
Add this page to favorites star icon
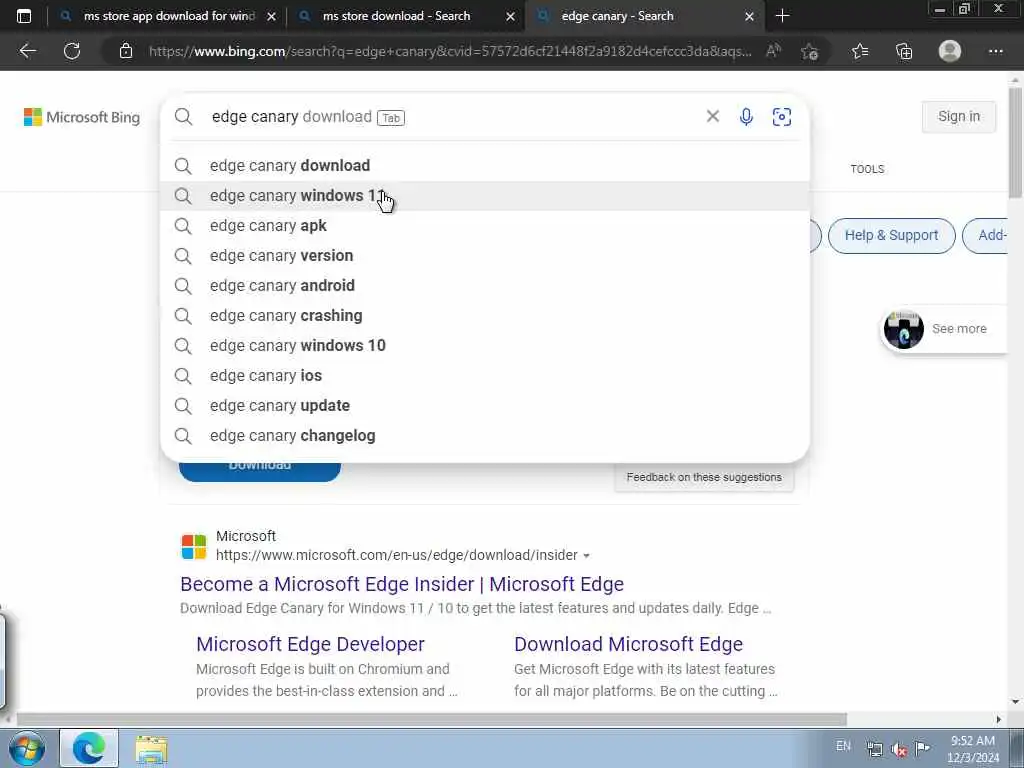[809, 51]
